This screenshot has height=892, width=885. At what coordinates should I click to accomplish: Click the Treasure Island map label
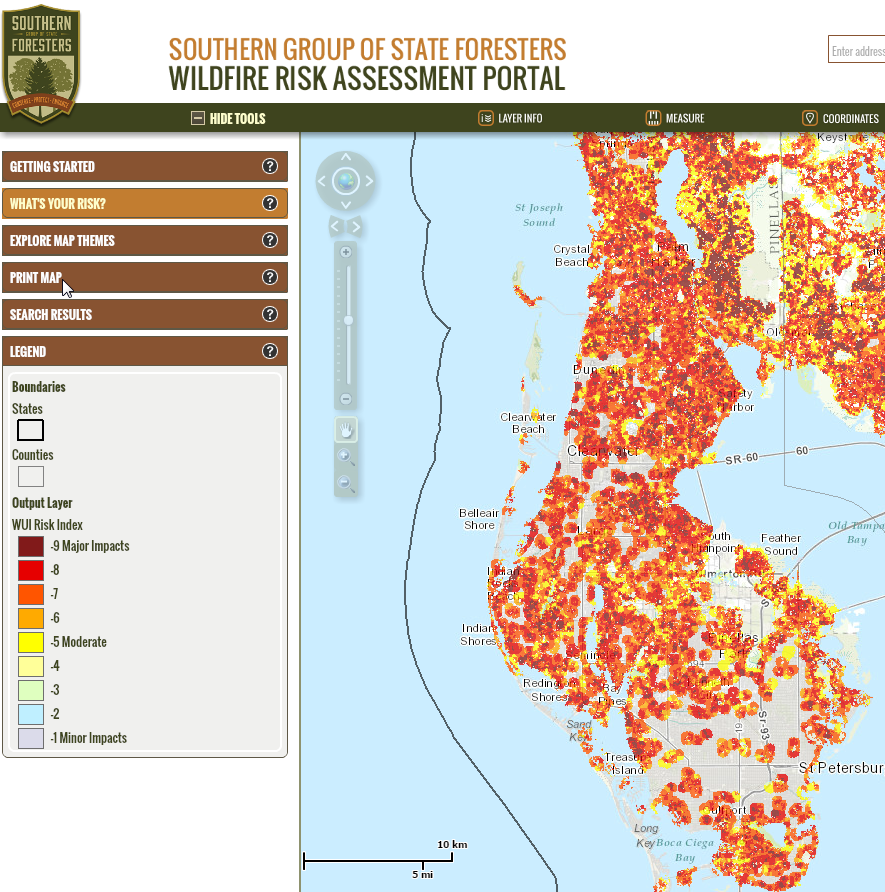[626, 763]
